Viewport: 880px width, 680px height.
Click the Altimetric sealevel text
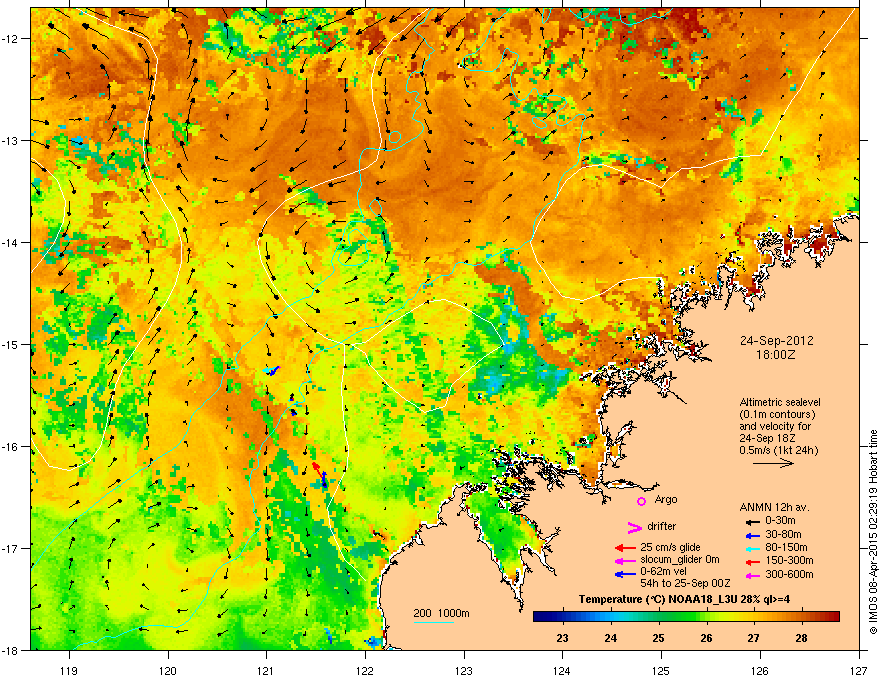click(x=780, y=402)
